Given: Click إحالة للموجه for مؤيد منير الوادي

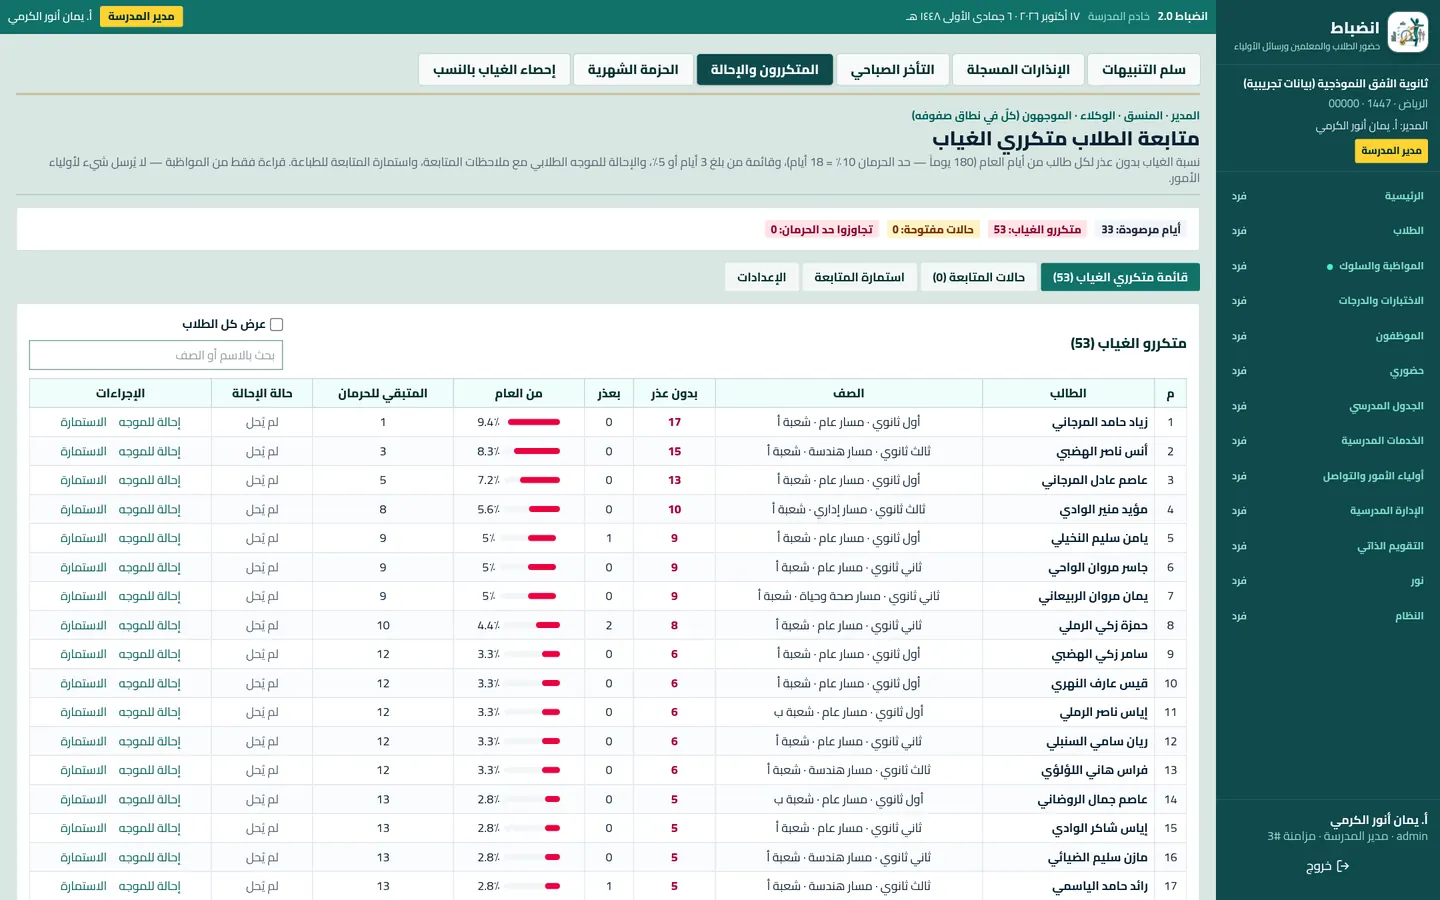Looking at the screenshot, I should coord(150,509).
